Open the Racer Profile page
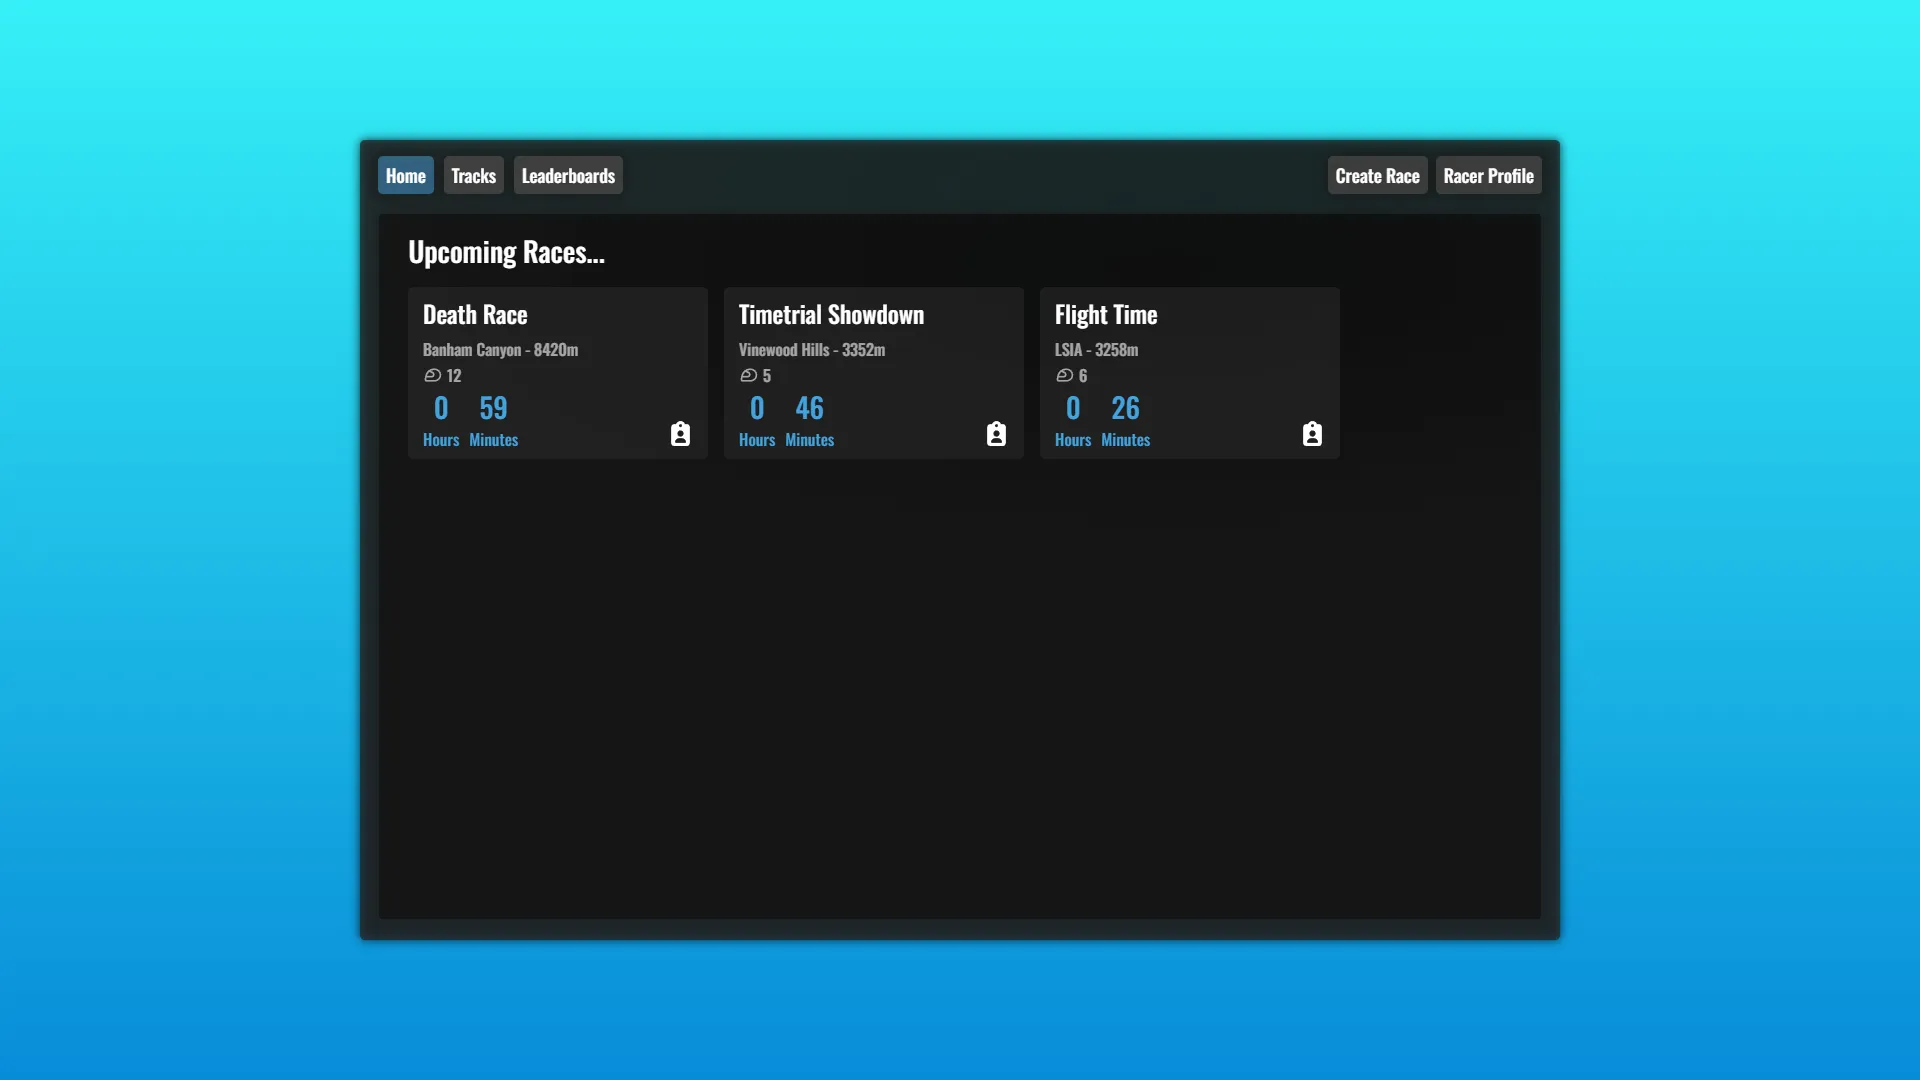The width and height of the screenshot is (1920, 1080). click(1488, 175)
